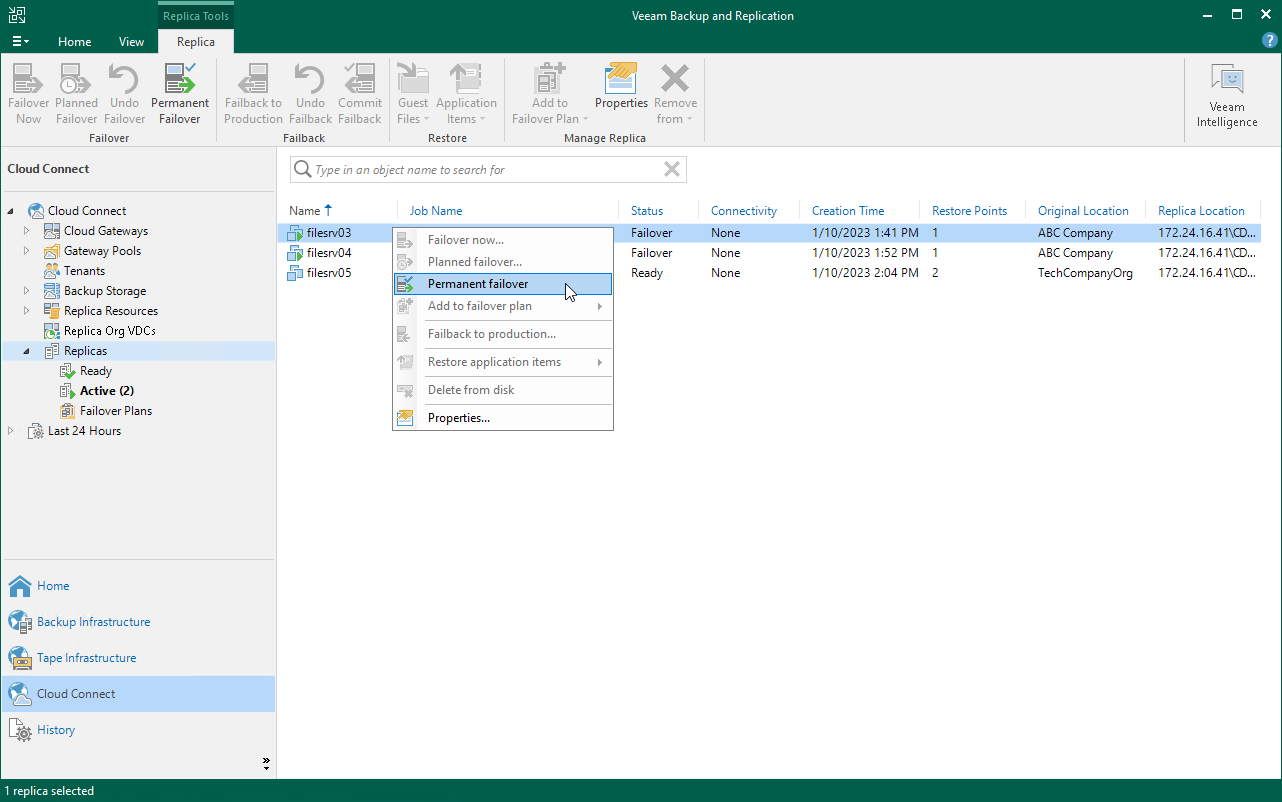Click the Replica Resources icon in the tree
Viewport: 1282px width, 802px height.
[x=52, y=311]
